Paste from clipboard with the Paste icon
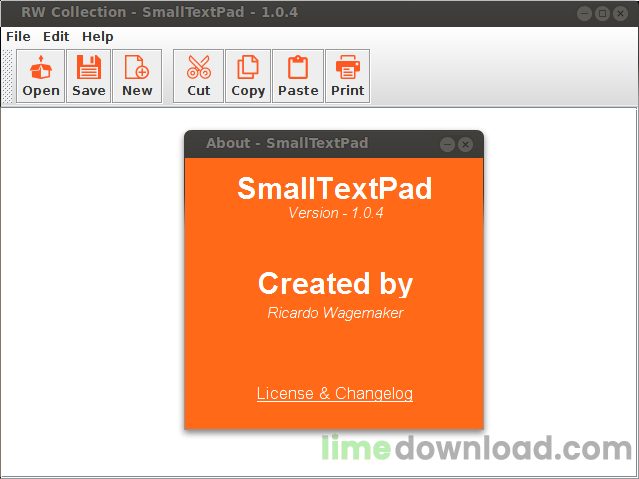Screen dimensions: 639x479 [298, 76]
